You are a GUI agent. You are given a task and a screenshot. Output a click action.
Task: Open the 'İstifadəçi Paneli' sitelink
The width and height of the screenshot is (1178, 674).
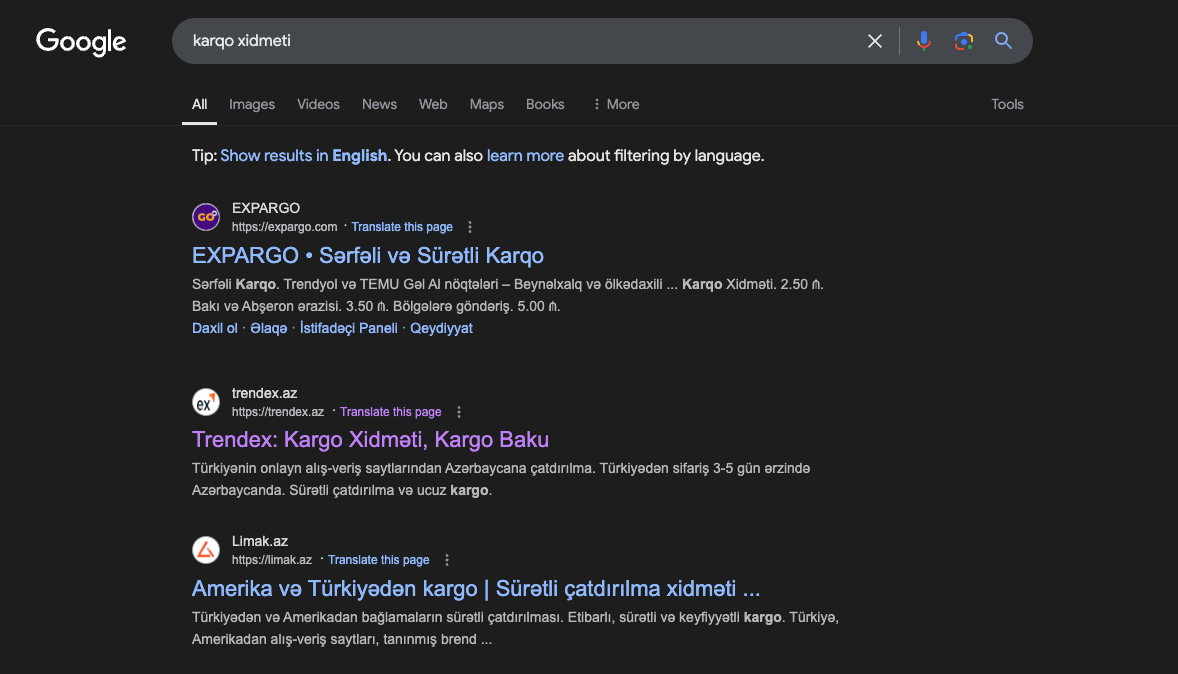coord(349,328)
